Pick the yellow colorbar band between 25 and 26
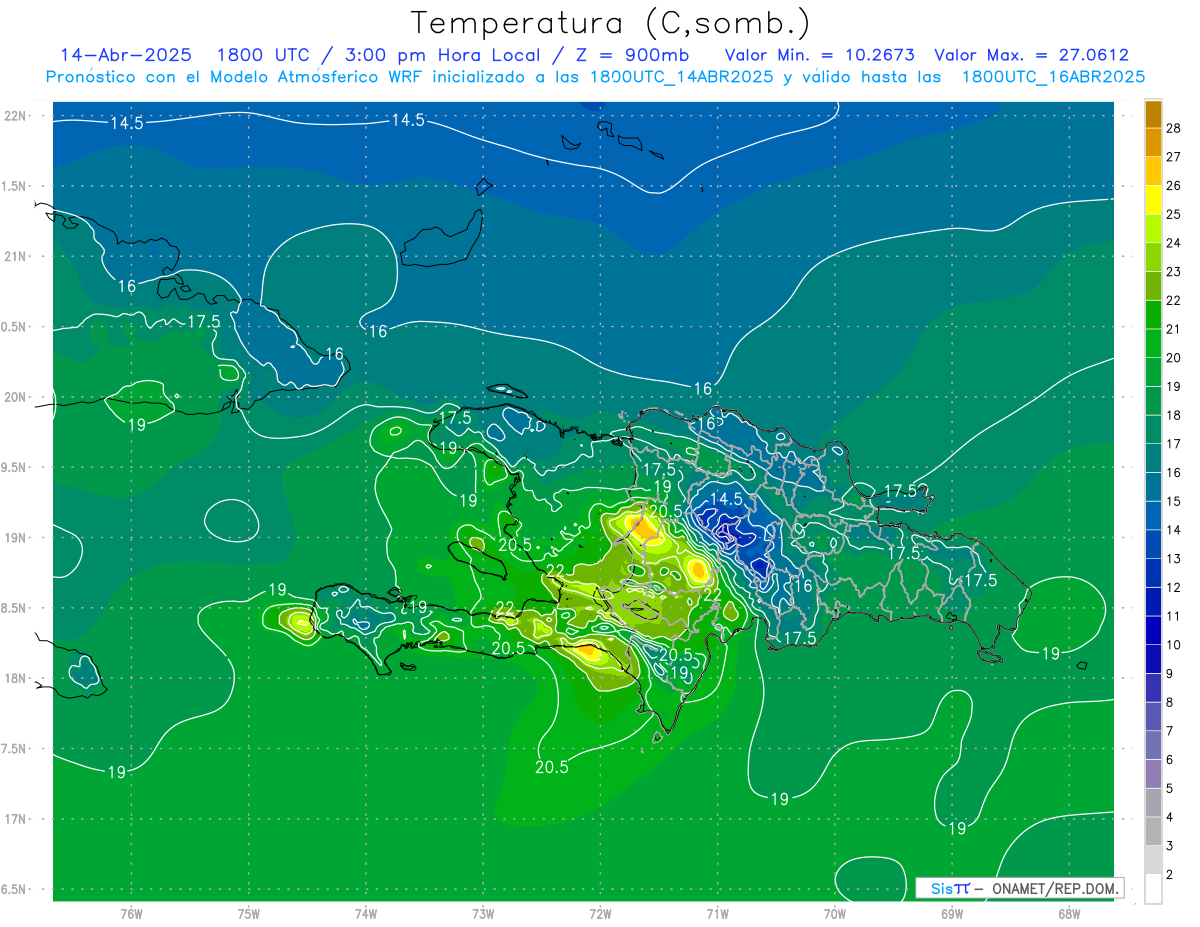The height and width of the screenshot is (927, 1200). click(1153, 200)
